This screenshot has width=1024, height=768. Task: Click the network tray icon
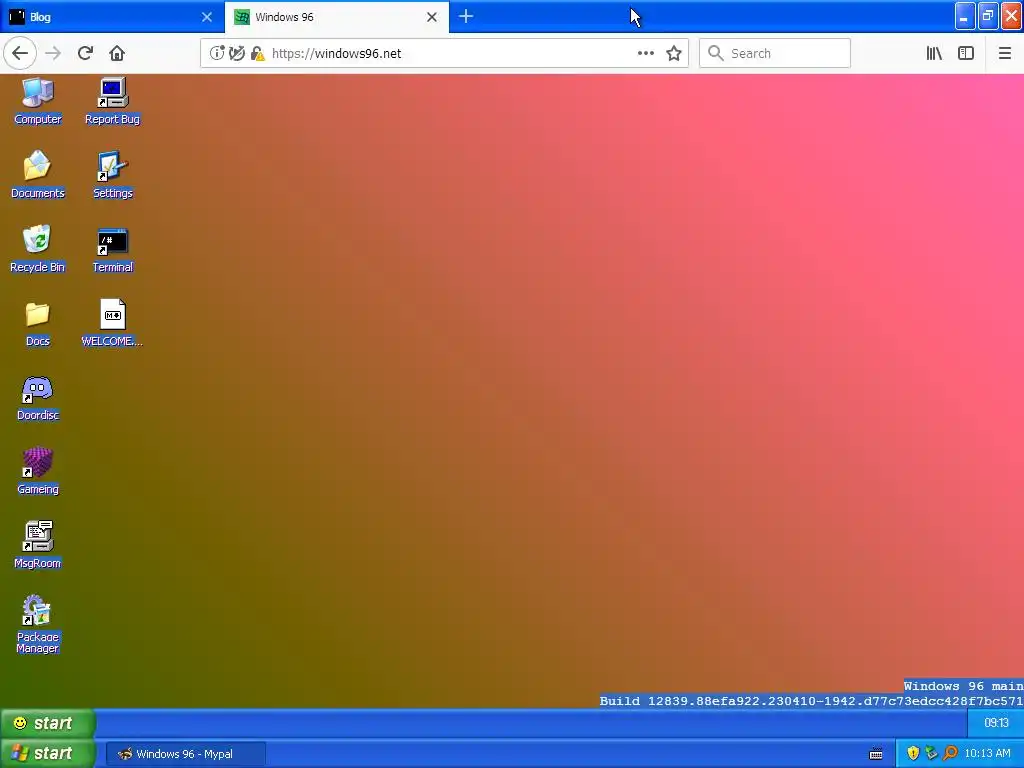pos(931,754)
